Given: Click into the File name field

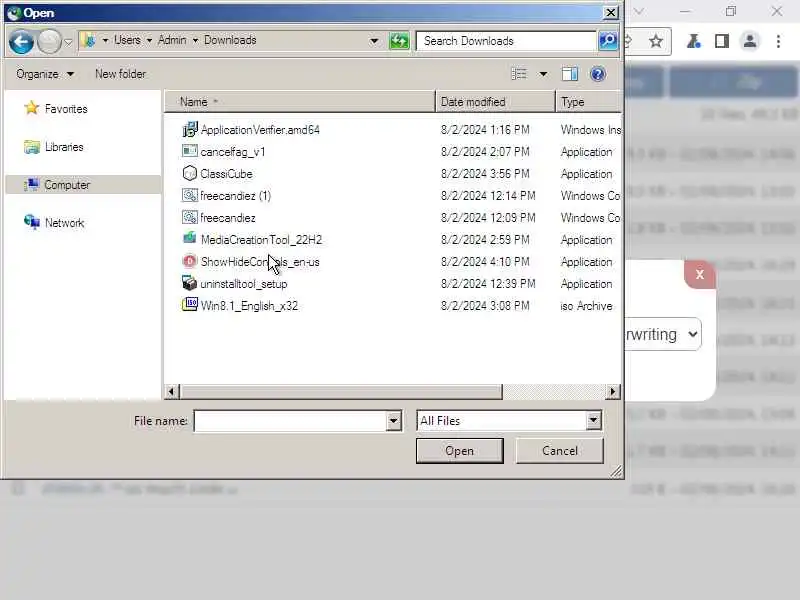Looking at the screenshot, I should (x=290, y=421).
